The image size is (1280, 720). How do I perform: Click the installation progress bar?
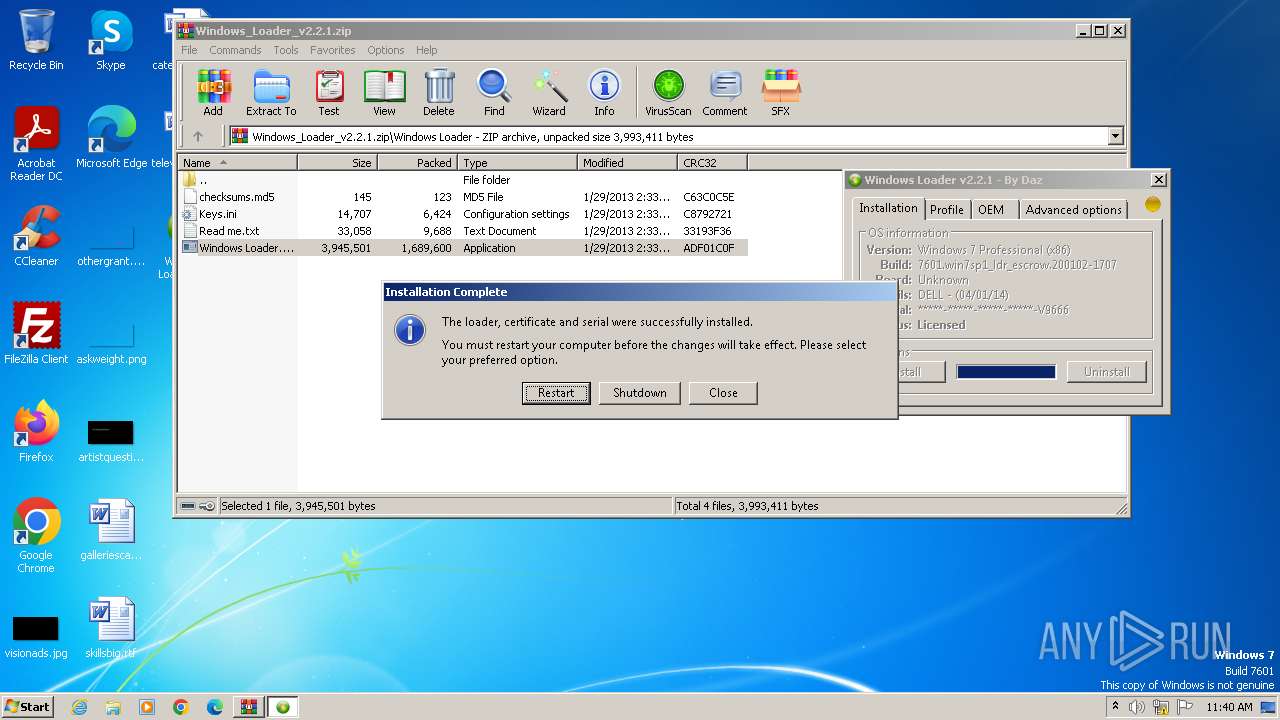(1006, 372)
